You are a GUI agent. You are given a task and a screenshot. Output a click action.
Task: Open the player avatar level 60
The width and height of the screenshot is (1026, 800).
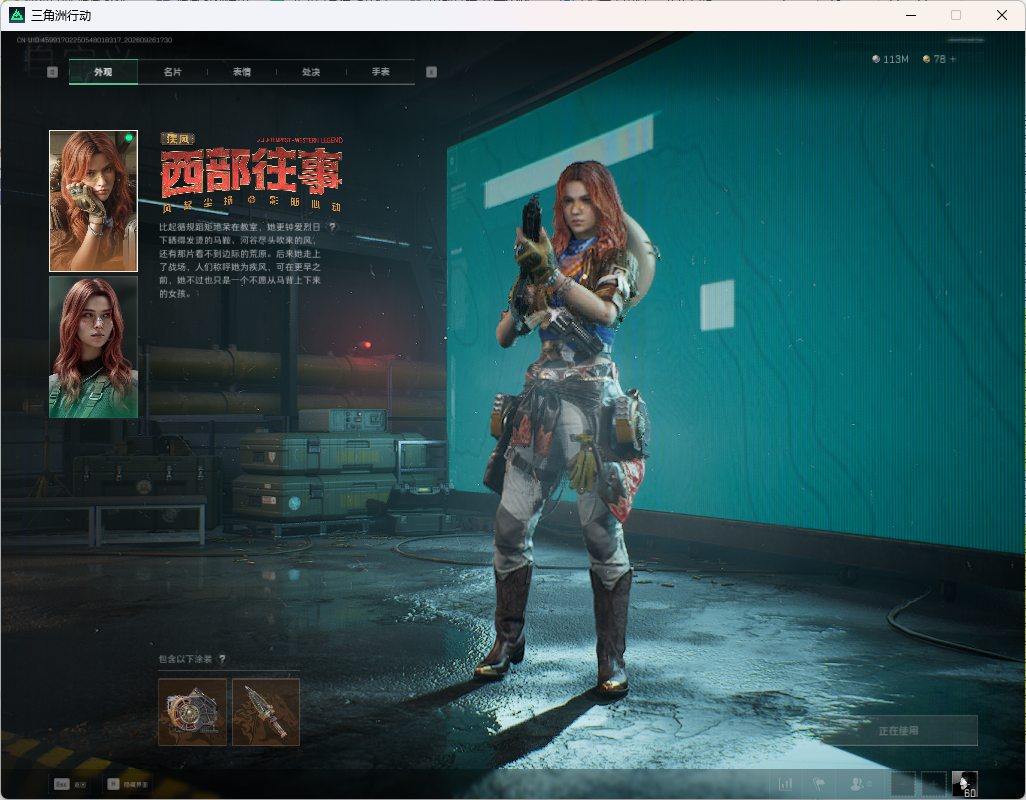[964, 784]
